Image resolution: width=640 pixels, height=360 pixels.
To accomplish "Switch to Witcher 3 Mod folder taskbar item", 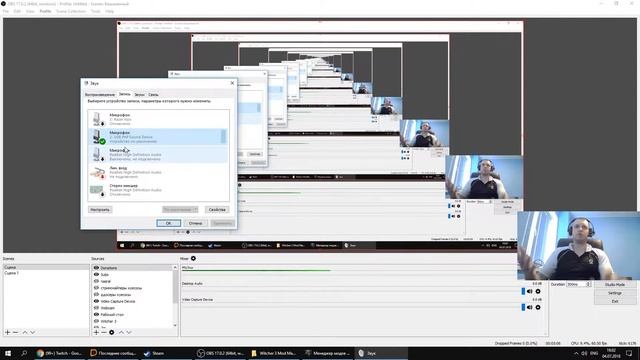I will click(x=273, y=353).
